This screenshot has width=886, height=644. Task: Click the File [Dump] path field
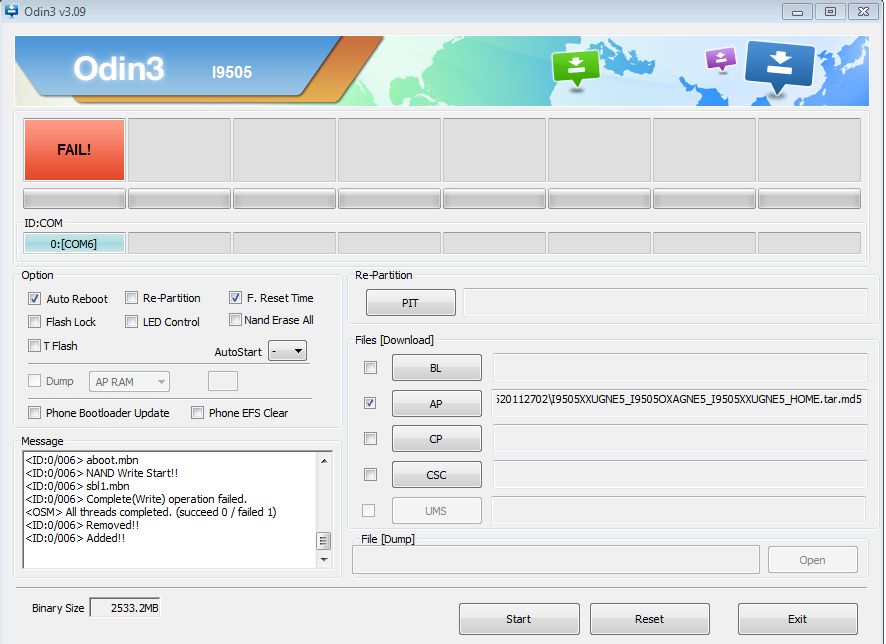coord(556,560)
